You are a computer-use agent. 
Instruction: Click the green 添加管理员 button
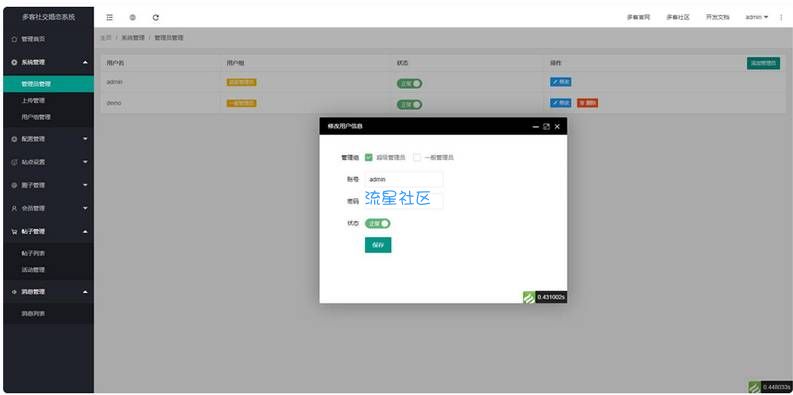point(763,63)
